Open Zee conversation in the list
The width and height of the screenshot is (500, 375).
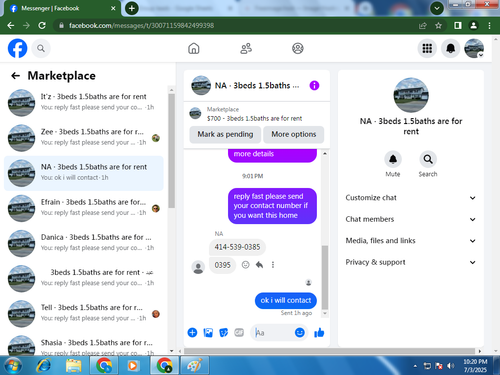click(x=83, y=138)
